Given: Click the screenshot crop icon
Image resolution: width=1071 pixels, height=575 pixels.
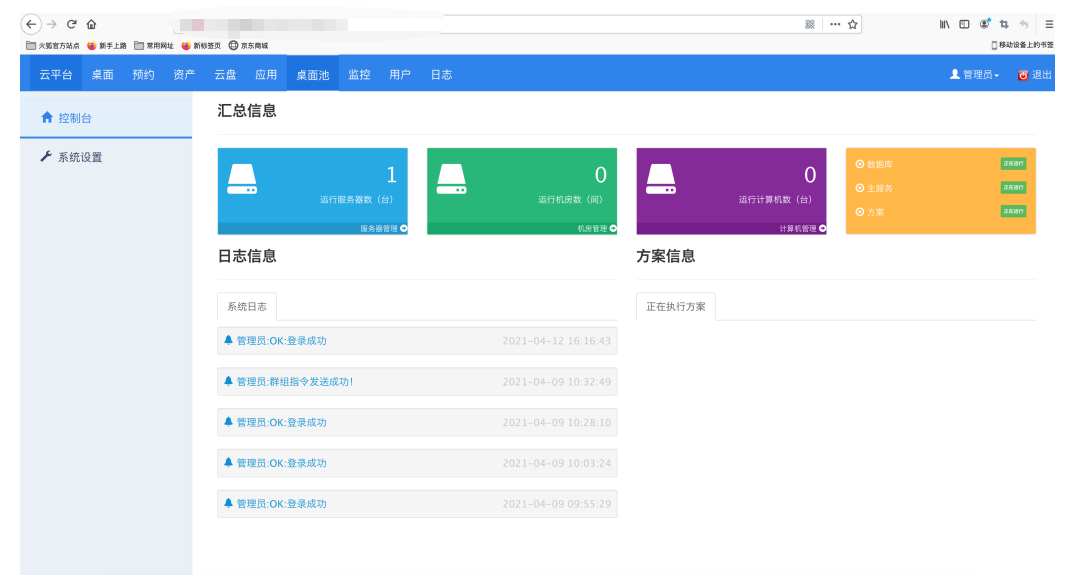Looking at the screenshot, I should click(1003, 24).
